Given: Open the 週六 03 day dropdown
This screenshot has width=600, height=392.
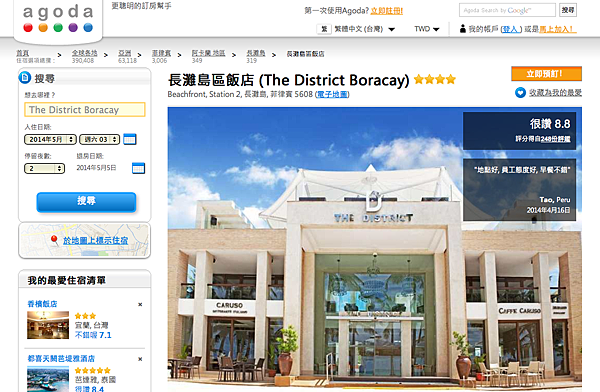Looking at the screenshot, I should pyautogui.click(x=99, y=139).
